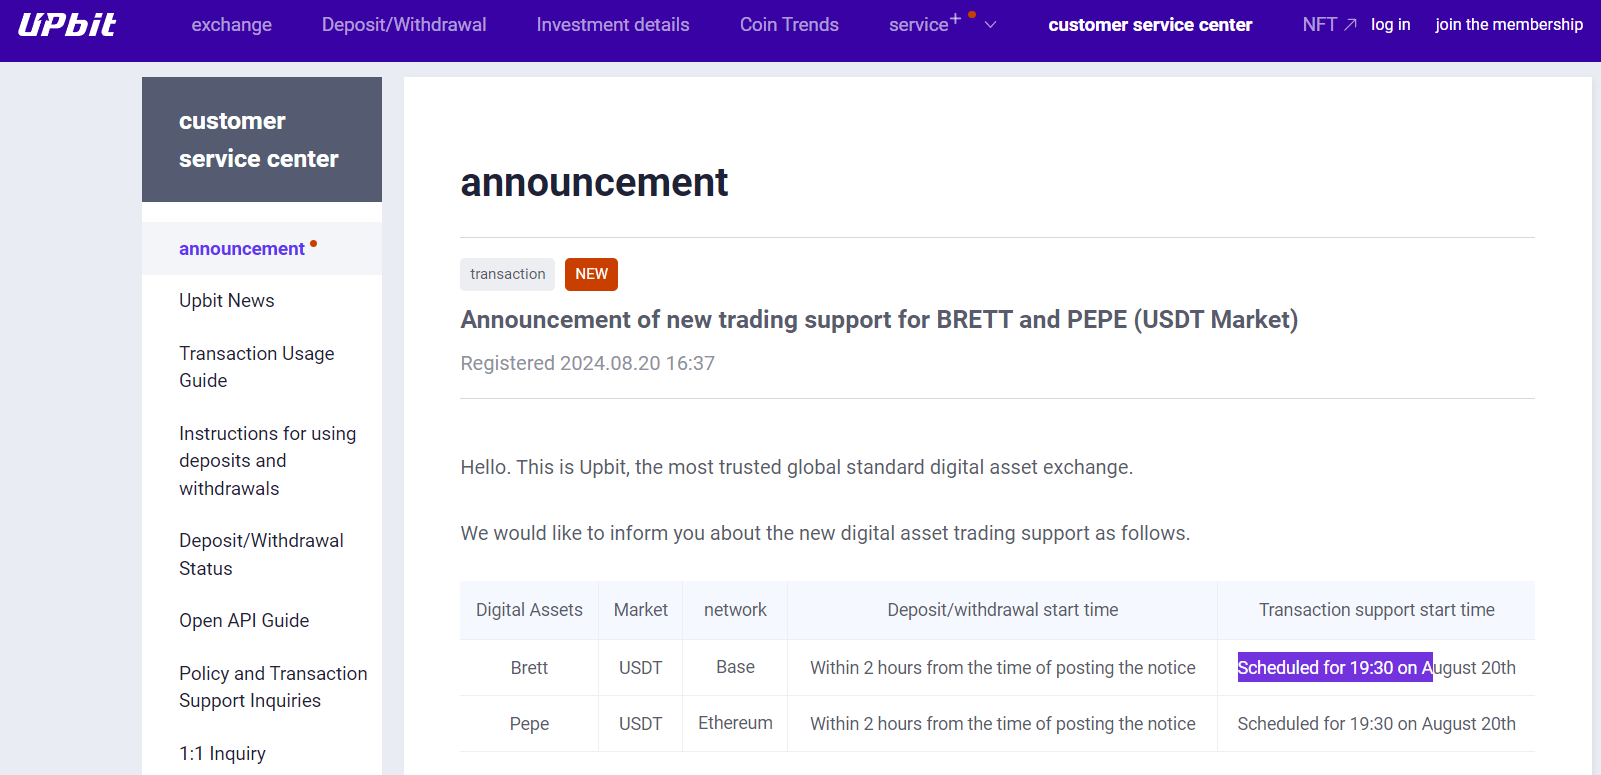Viewport: 1601px width, 775px height.
Task: Click the Ethereum network cell
Action: click(x=735, y=723)
